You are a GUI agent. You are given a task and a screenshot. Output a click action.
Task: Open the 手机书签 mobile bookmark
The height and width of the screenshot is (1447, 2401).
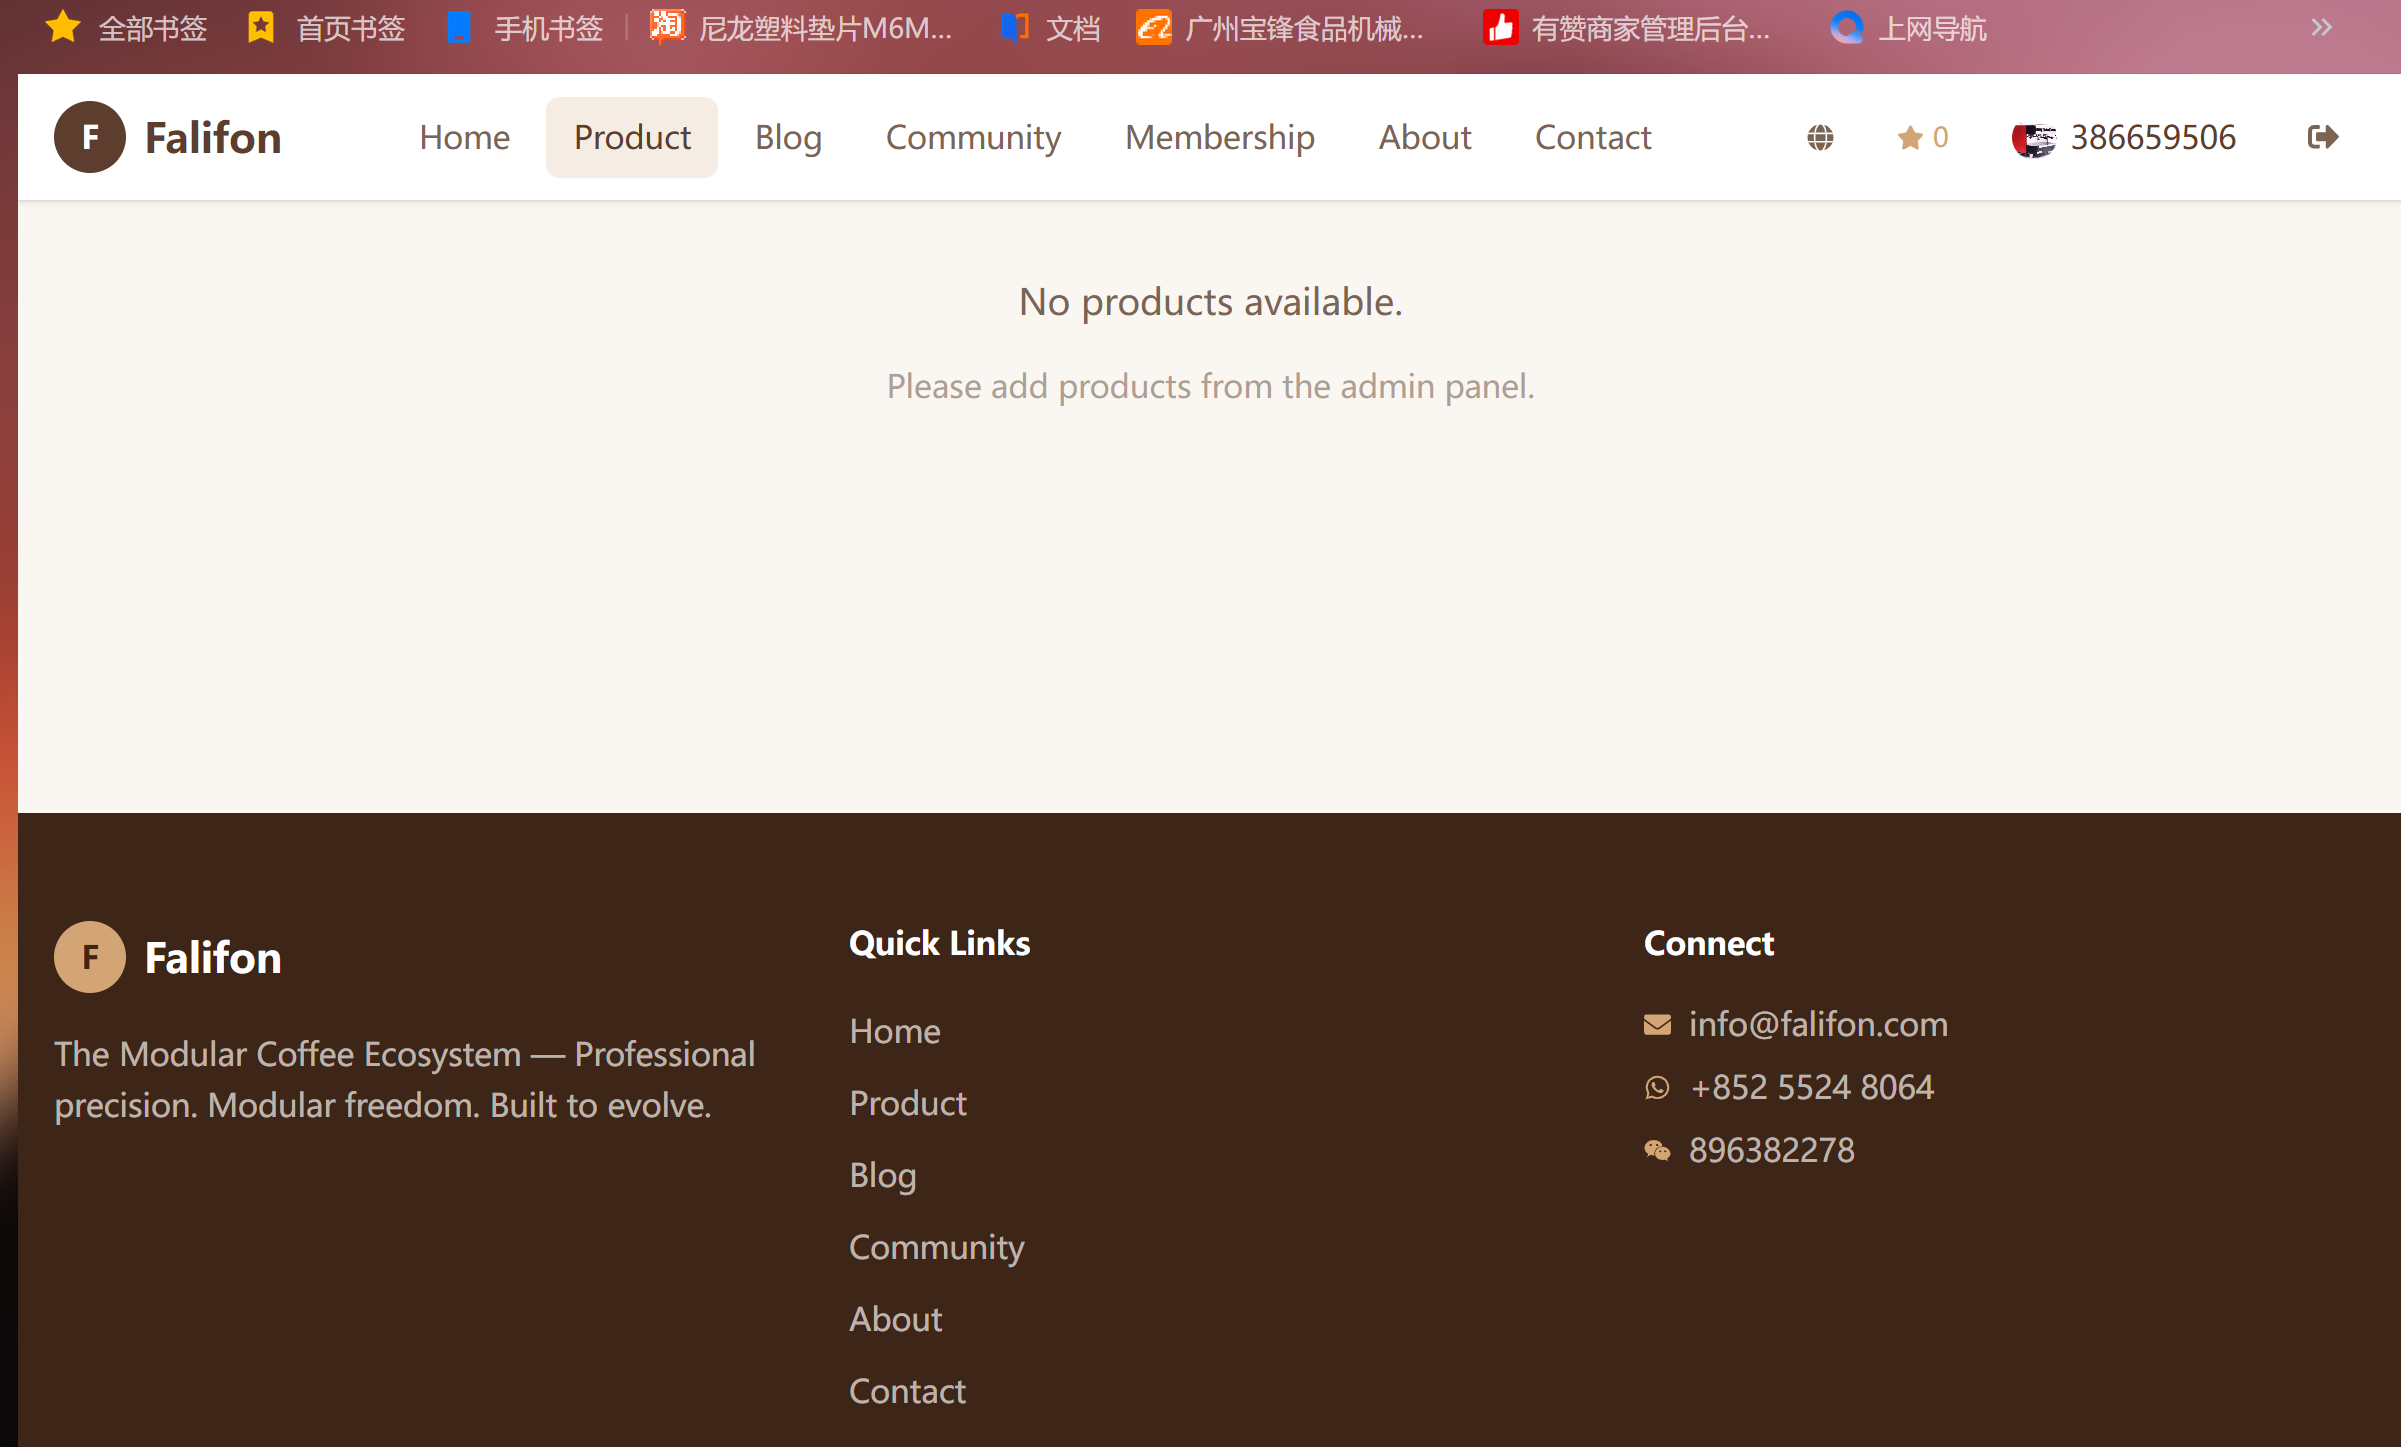pos(524,28)
